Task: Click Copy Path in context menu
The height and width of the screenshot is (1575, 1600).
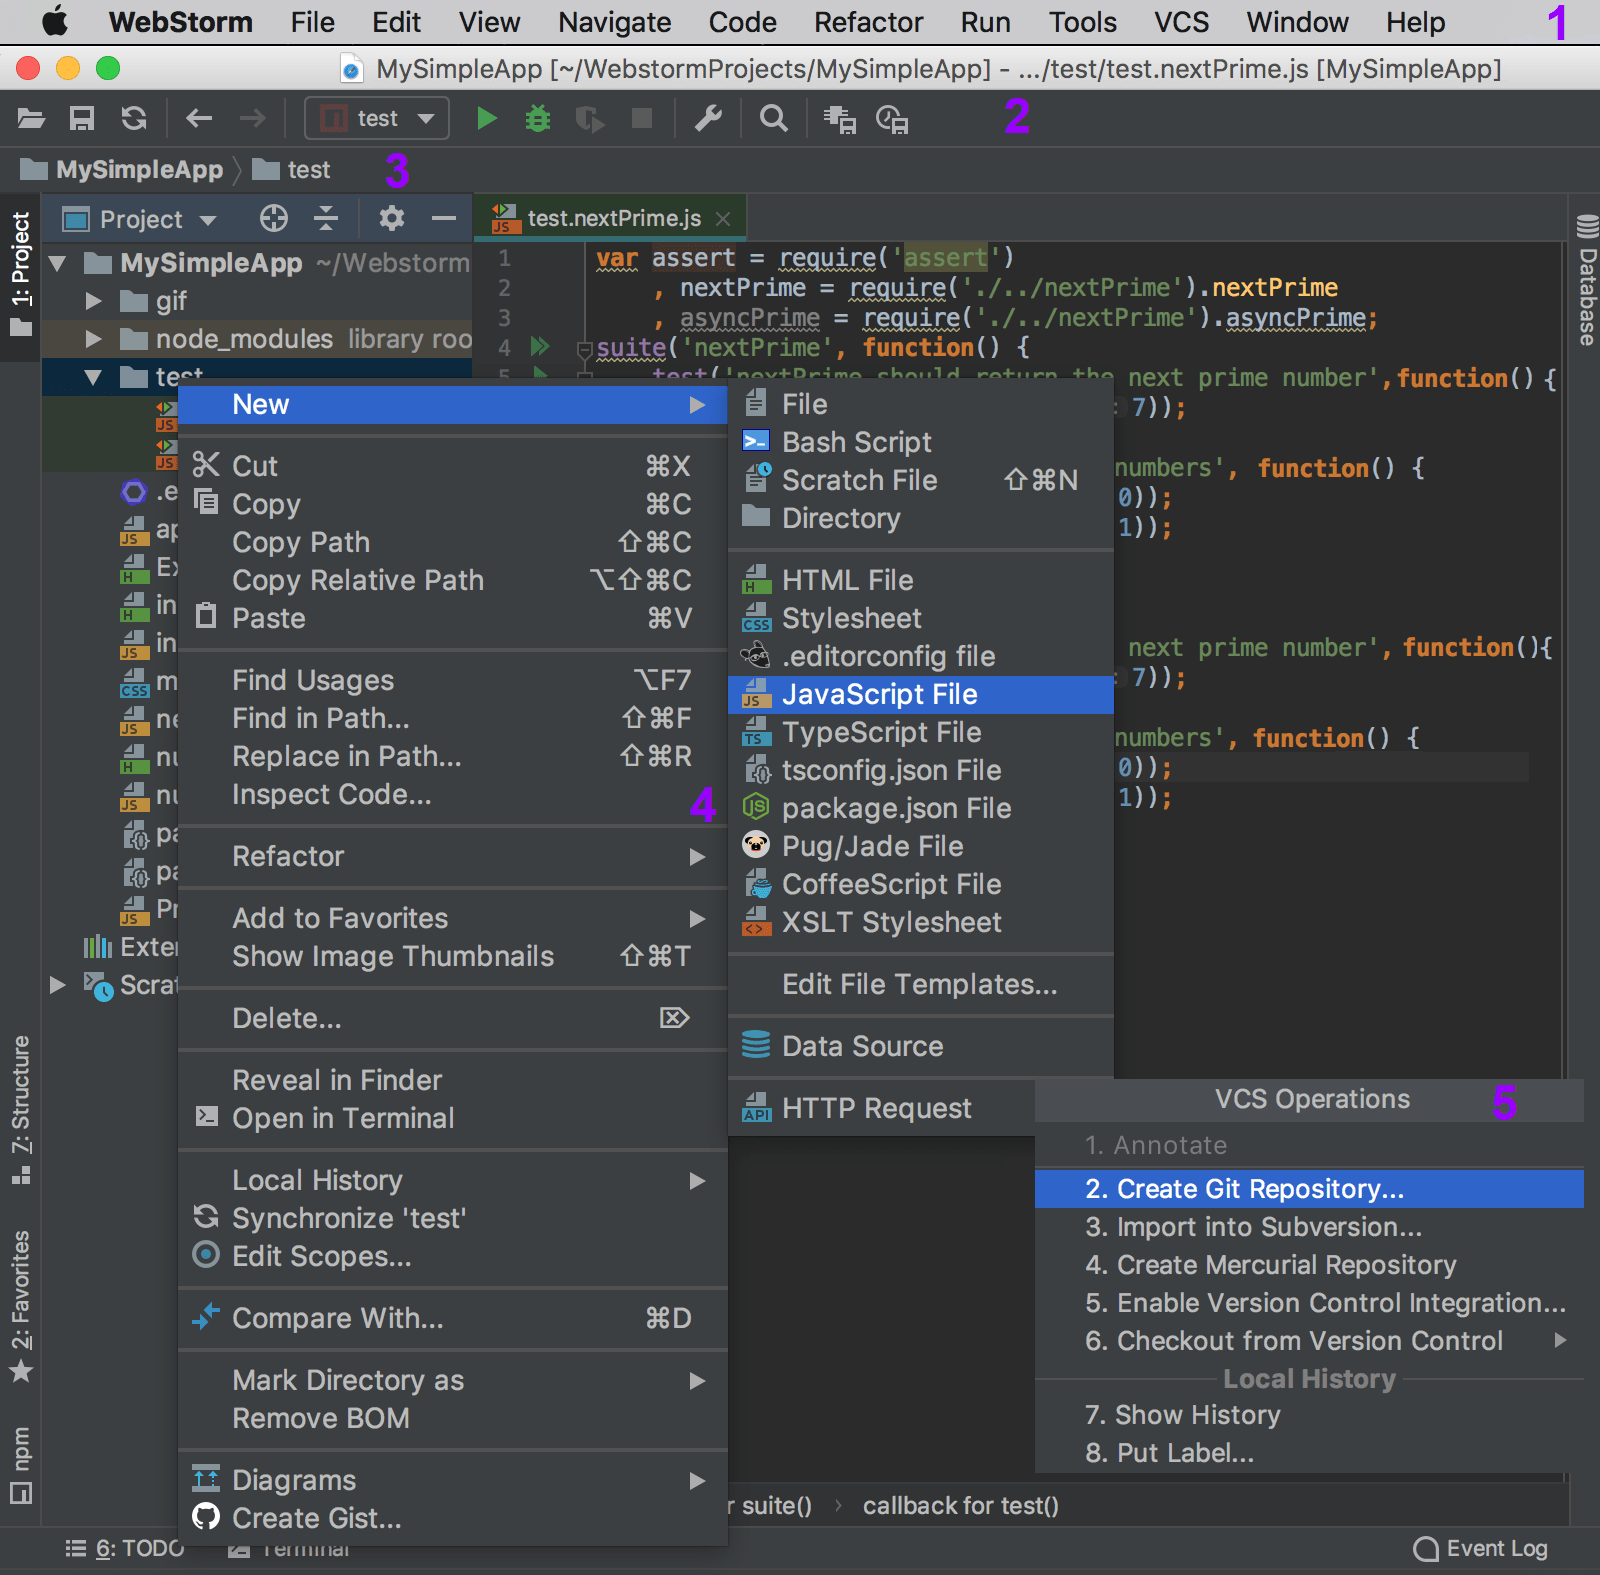Action: pyautogui.click(x=453, y=543)
